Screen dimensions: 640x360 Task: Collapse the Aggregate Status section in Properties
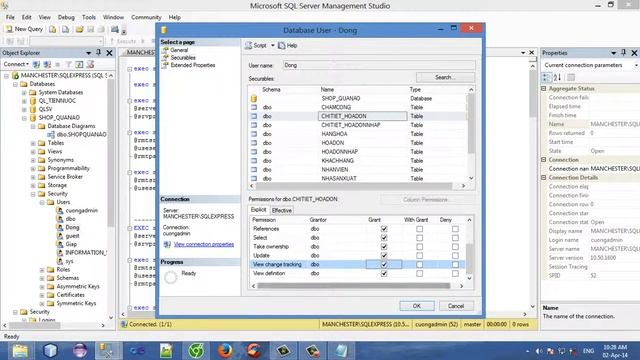click(x=544, y=89)
